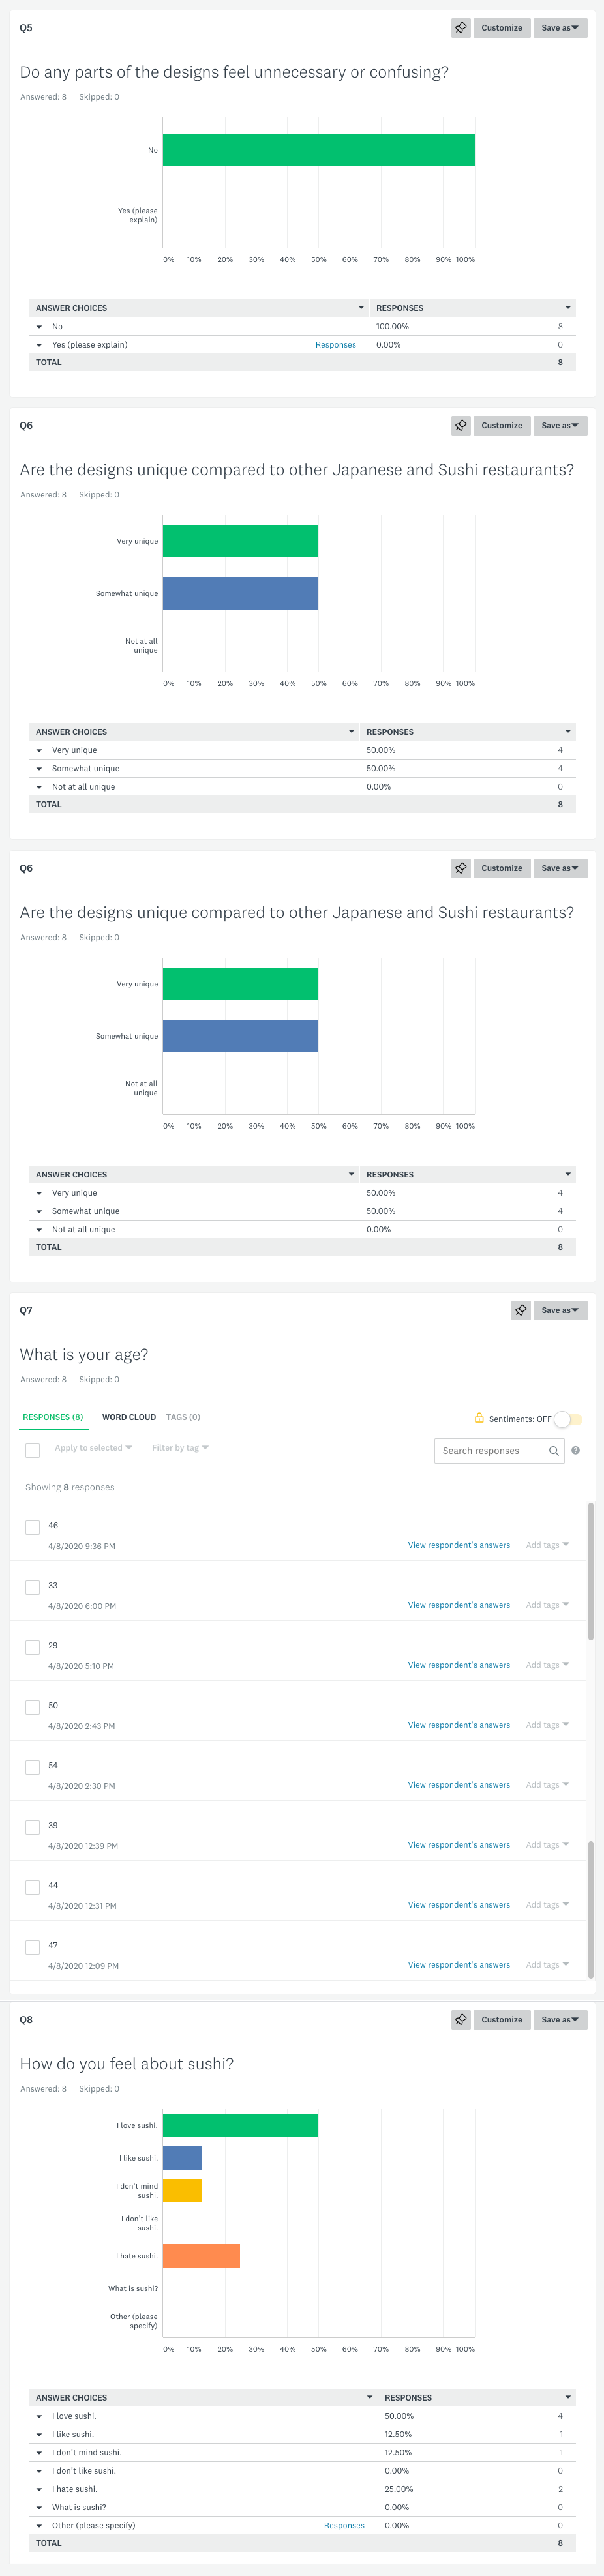Click the Customize button on Q5

502,28
